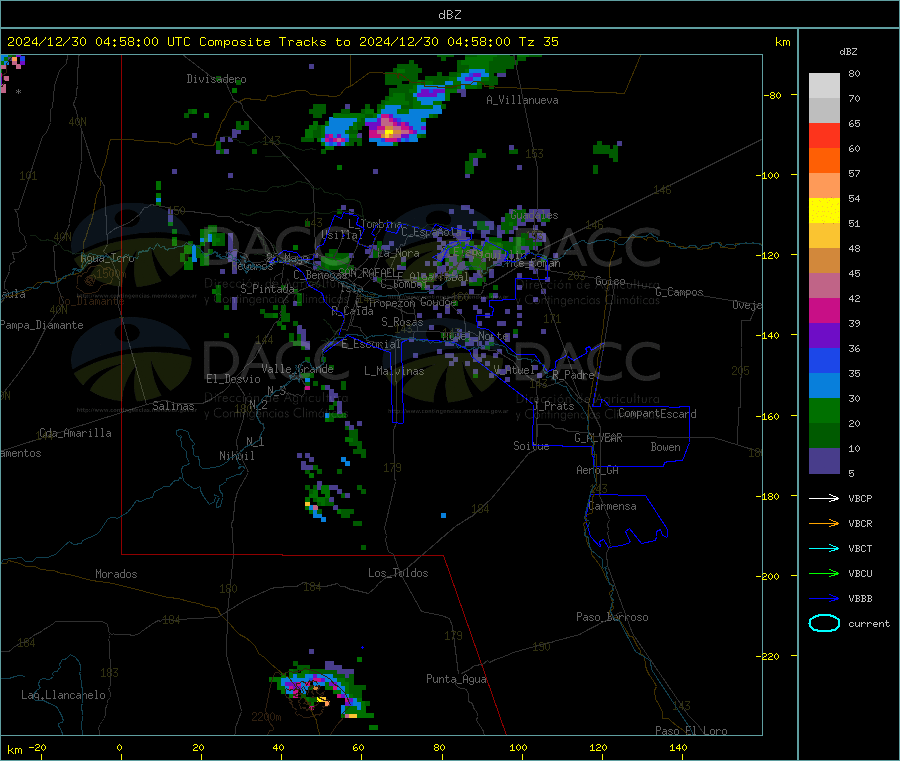
Task: Click the 'Paso_El_Loro' map label
Action: coord(691,731)
